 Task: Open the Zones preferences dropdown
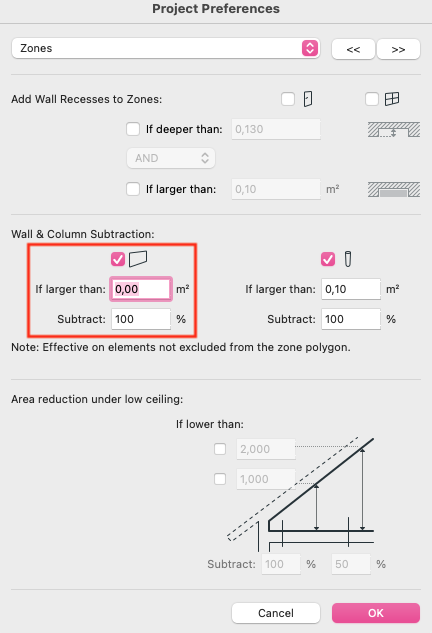coord(166,48)
